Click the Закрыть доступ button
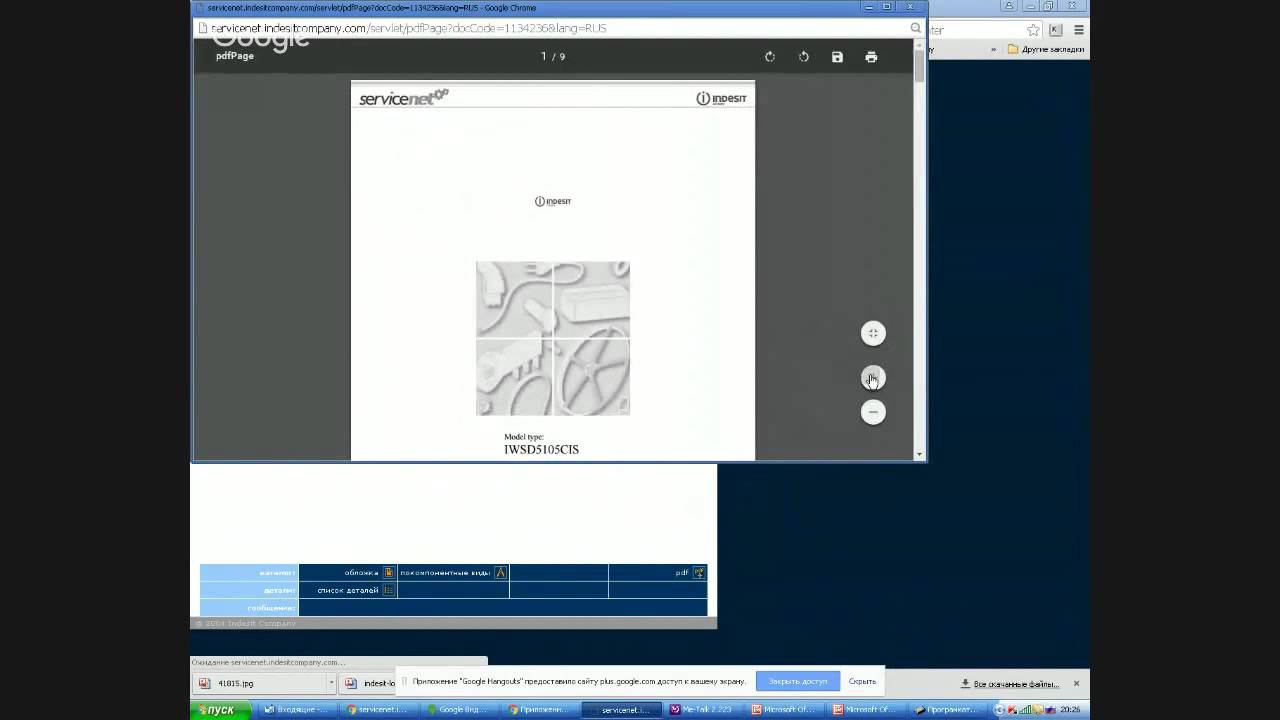 (x=798, y=681)
